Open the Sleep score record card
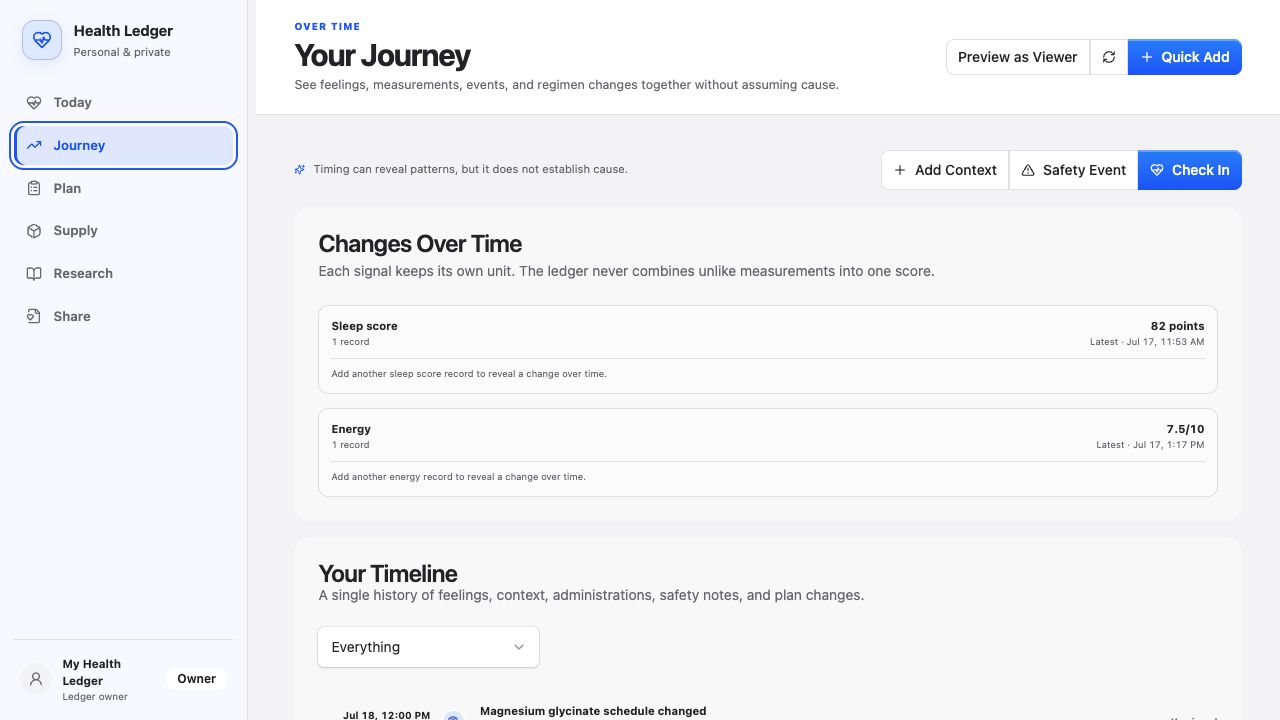The height and width of the screenshot is (720, 1280). tap(768, 349)
